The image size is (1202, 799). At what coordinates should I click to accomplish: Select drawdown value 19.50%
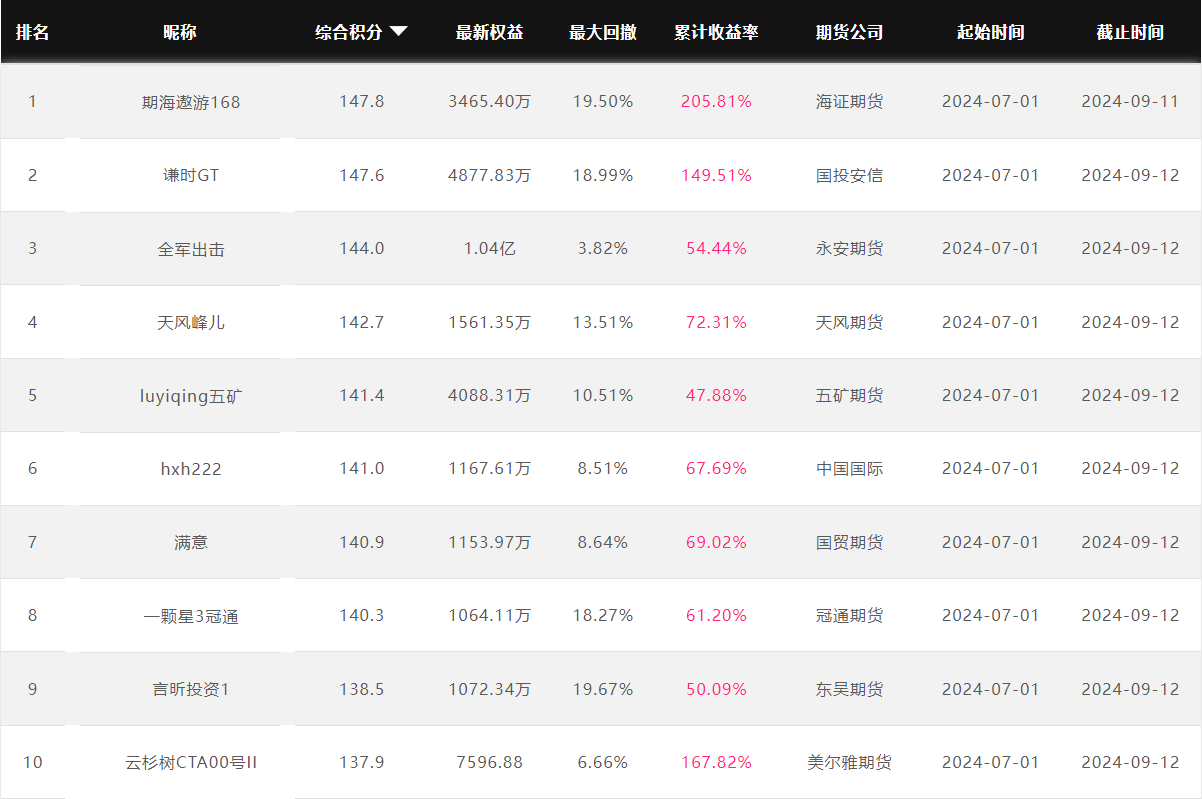point(603,102)
